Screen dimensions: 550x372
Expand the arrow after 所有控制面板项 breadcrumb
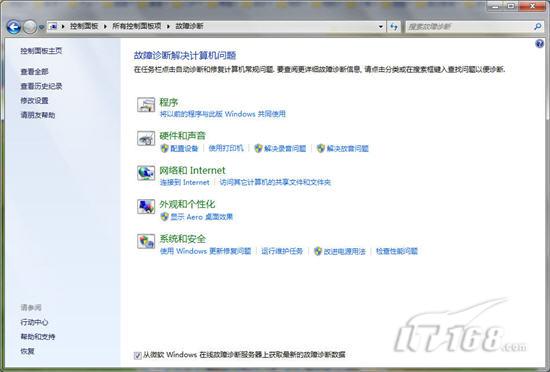[168, 27]
